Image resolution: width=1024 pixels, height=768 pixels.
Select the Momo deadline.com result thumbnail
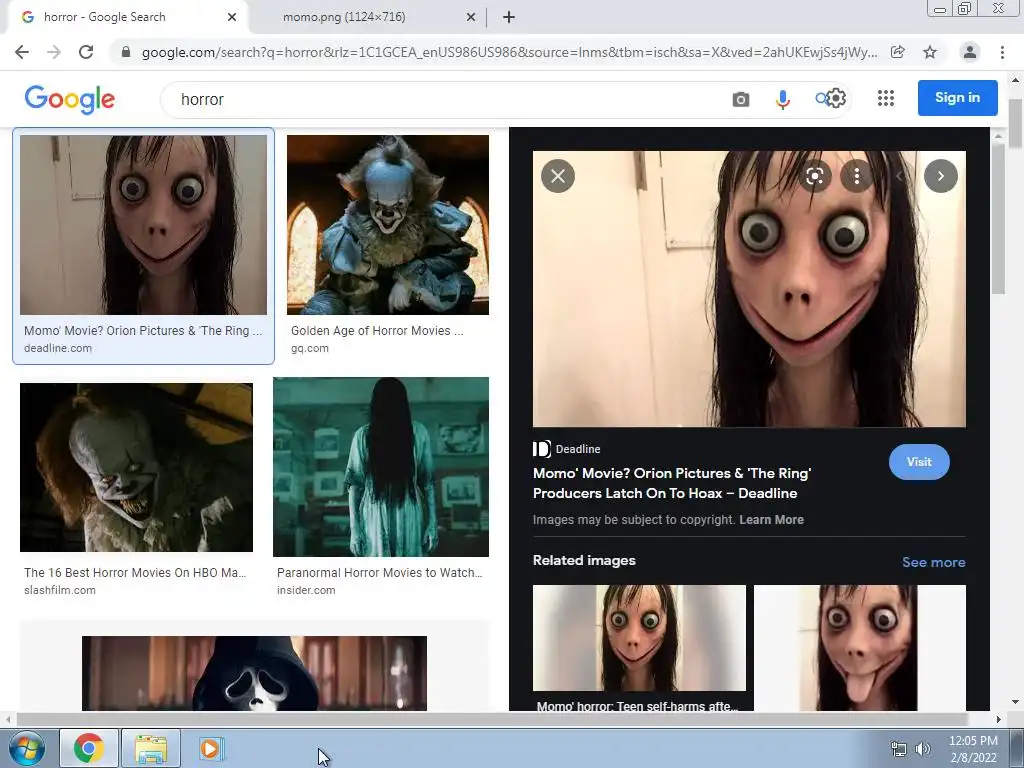point(143,225)
